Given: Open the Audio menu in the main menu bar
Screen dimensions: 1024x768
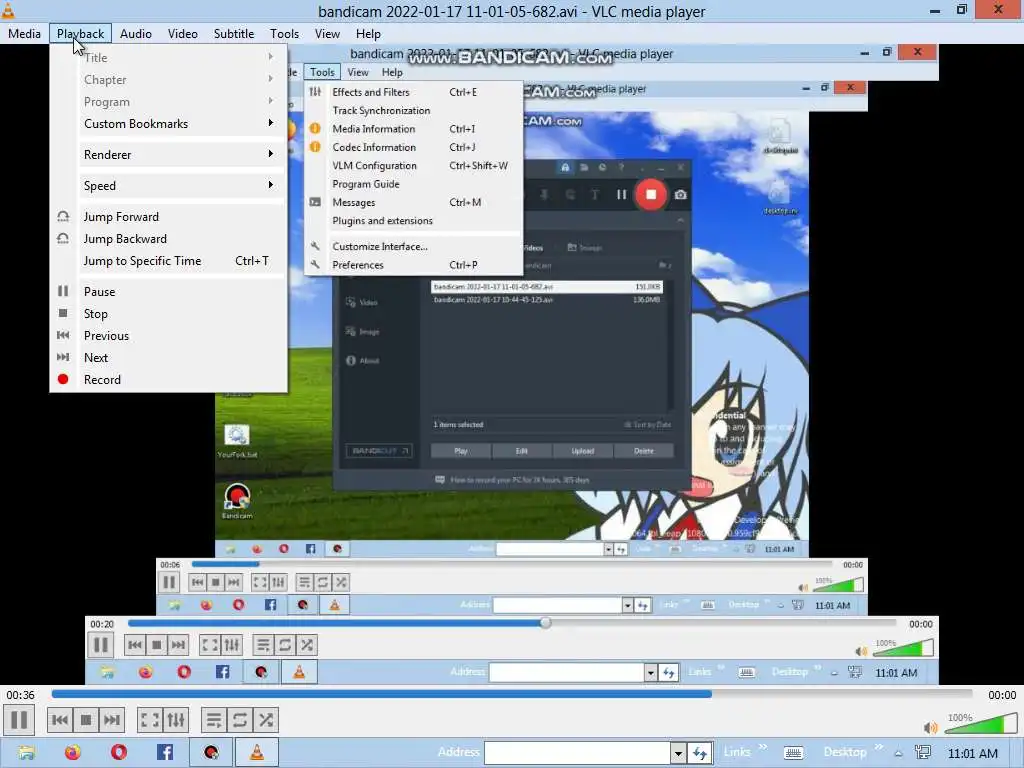Looking at the screenshot, I should point(136,34).
